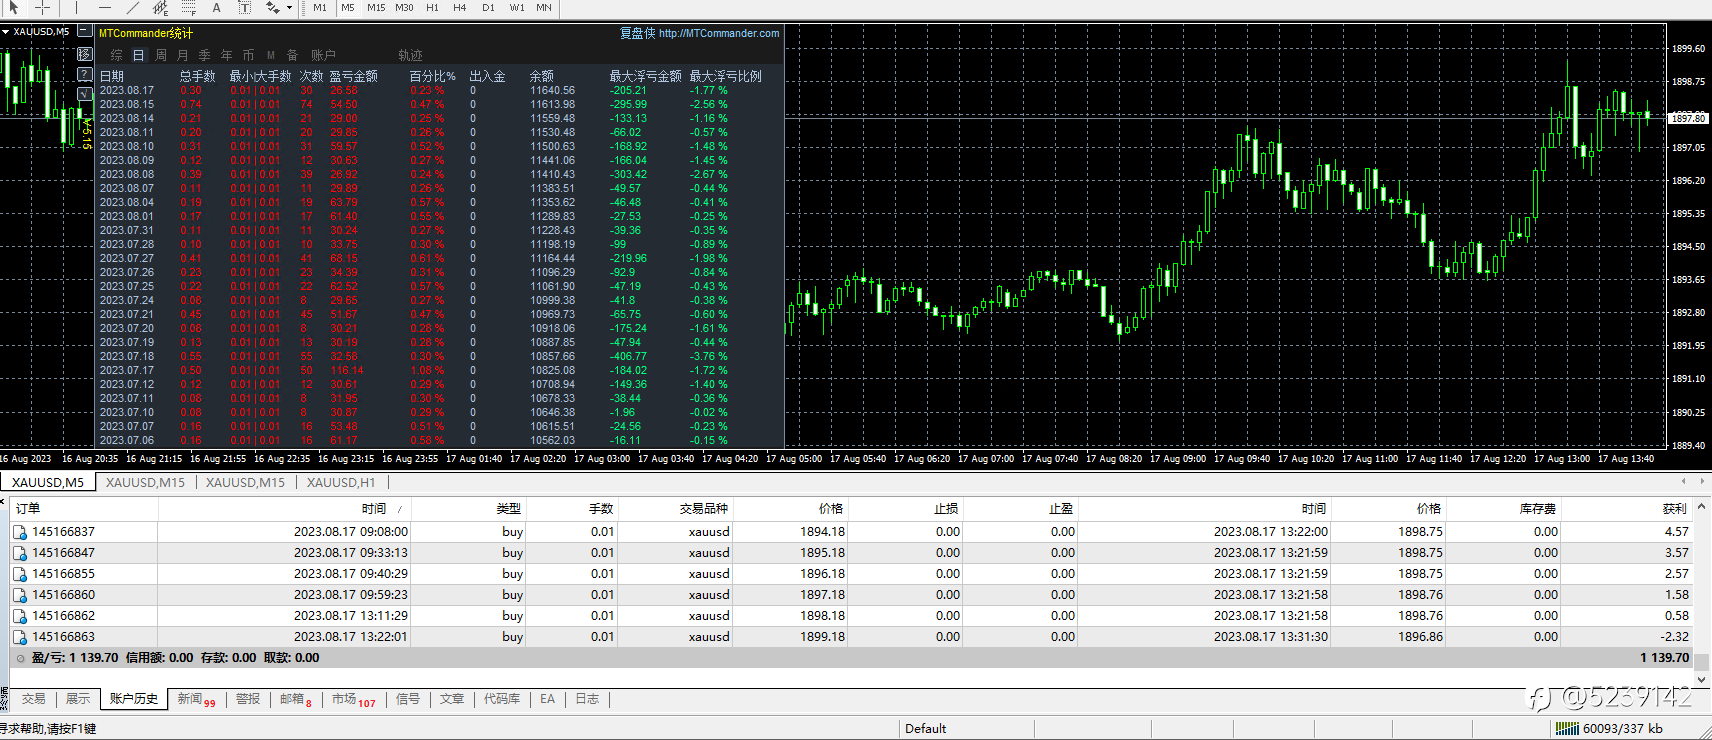
Task: Toggle the M5 timeframe button
Action: pos(348,7)
